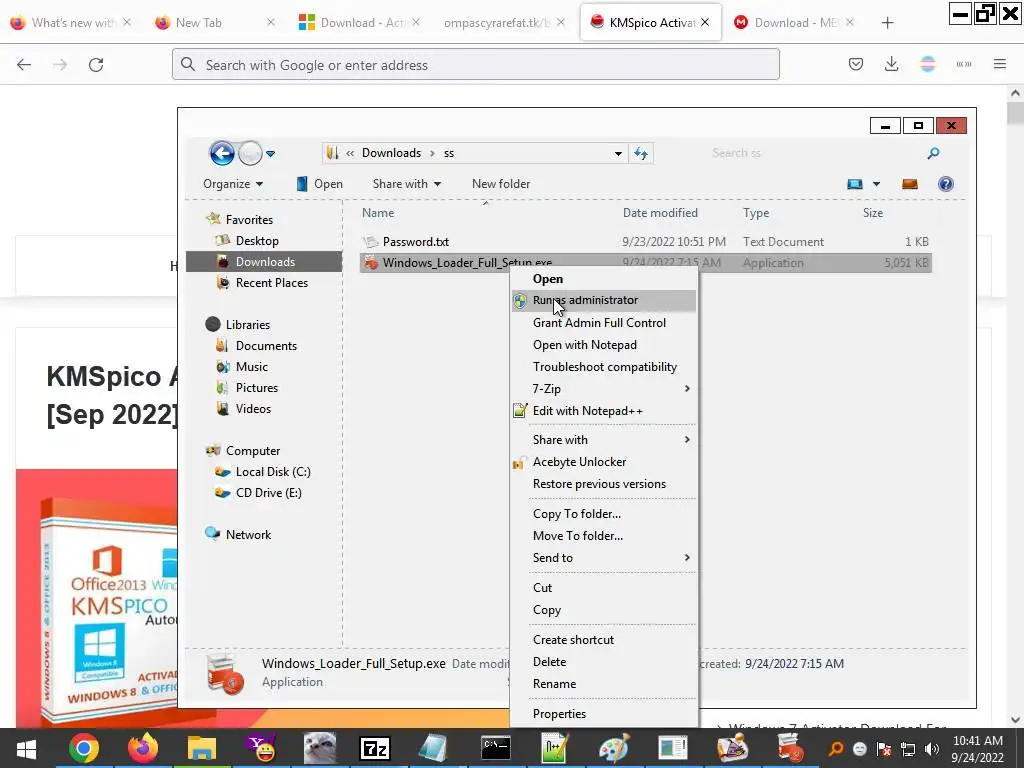Expand the address bar path dropdown

coord(618,153)
